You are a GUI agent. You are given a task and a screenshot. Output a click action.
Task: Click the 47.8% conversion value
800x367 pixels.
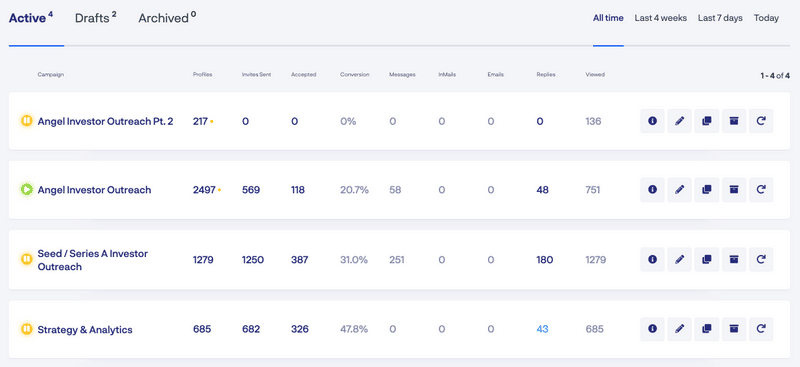click(354, 329)
